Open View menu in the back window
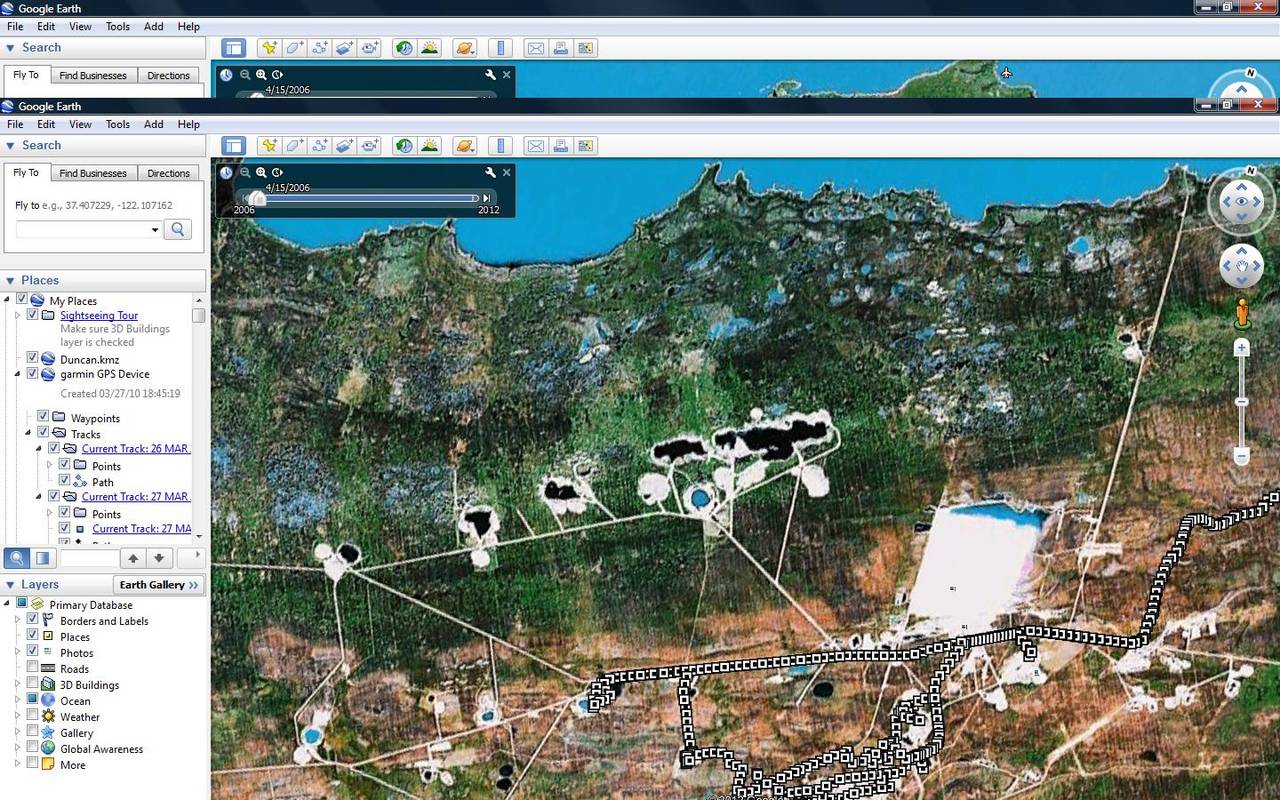This screenshot has height=800, width=1280. pyautogui.click(x=80, y=26)
